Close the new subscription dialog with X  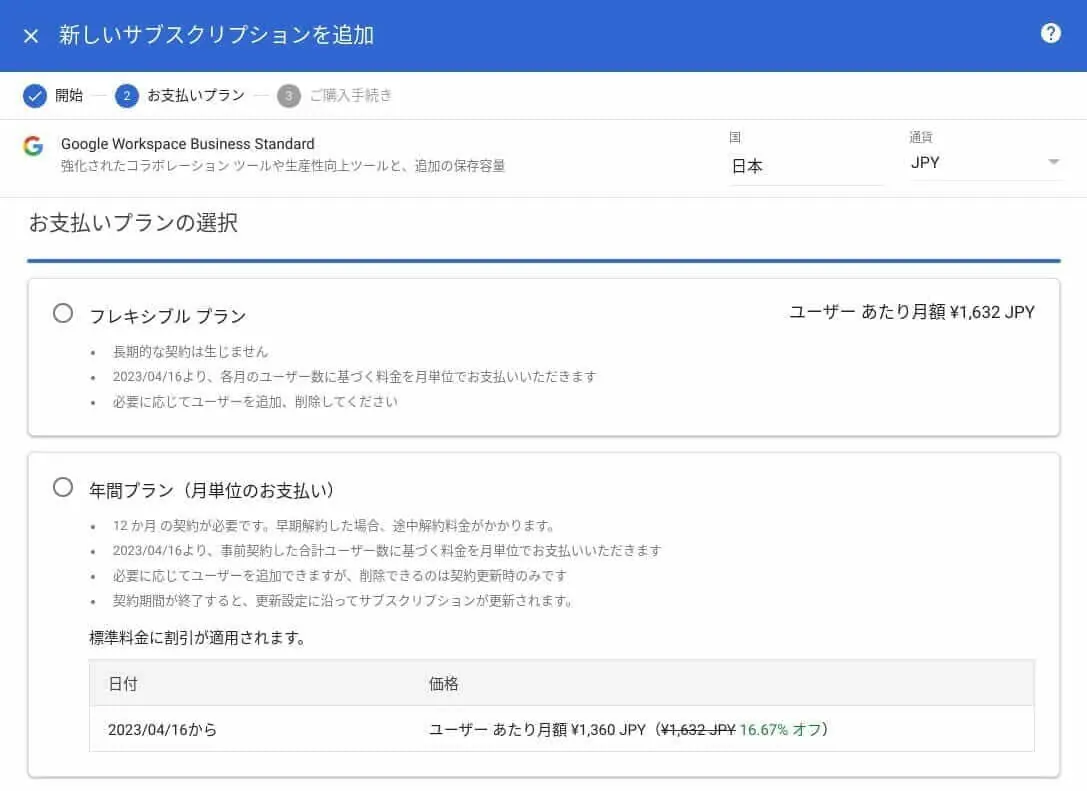click(x=31, y=35)
